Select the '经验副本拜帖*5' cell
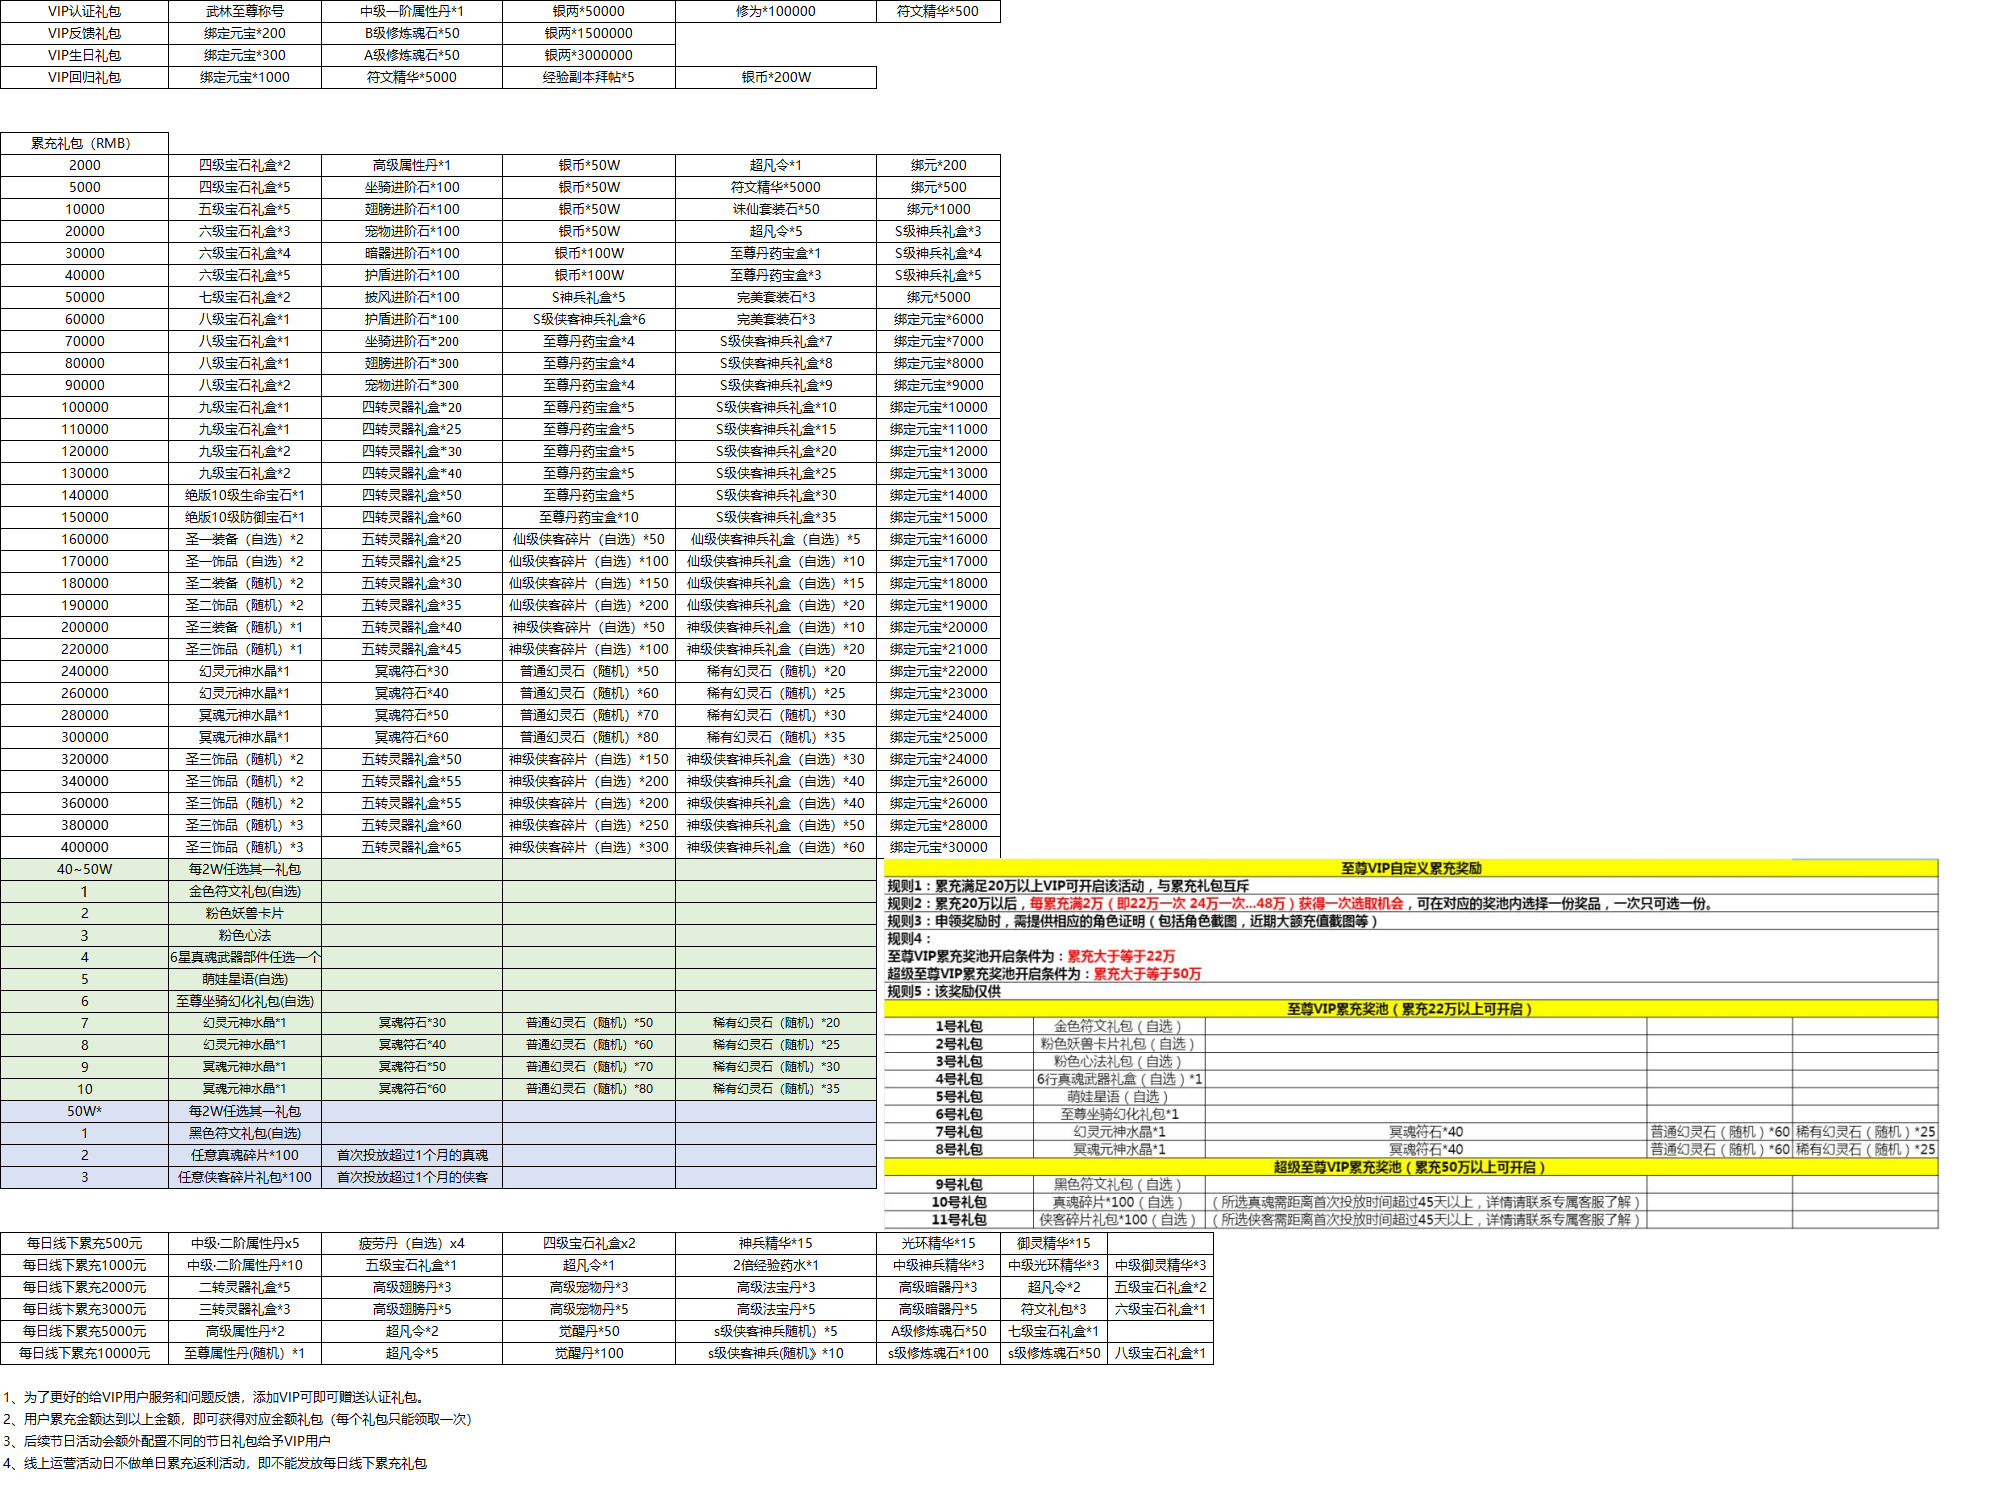 pos(589,77)
